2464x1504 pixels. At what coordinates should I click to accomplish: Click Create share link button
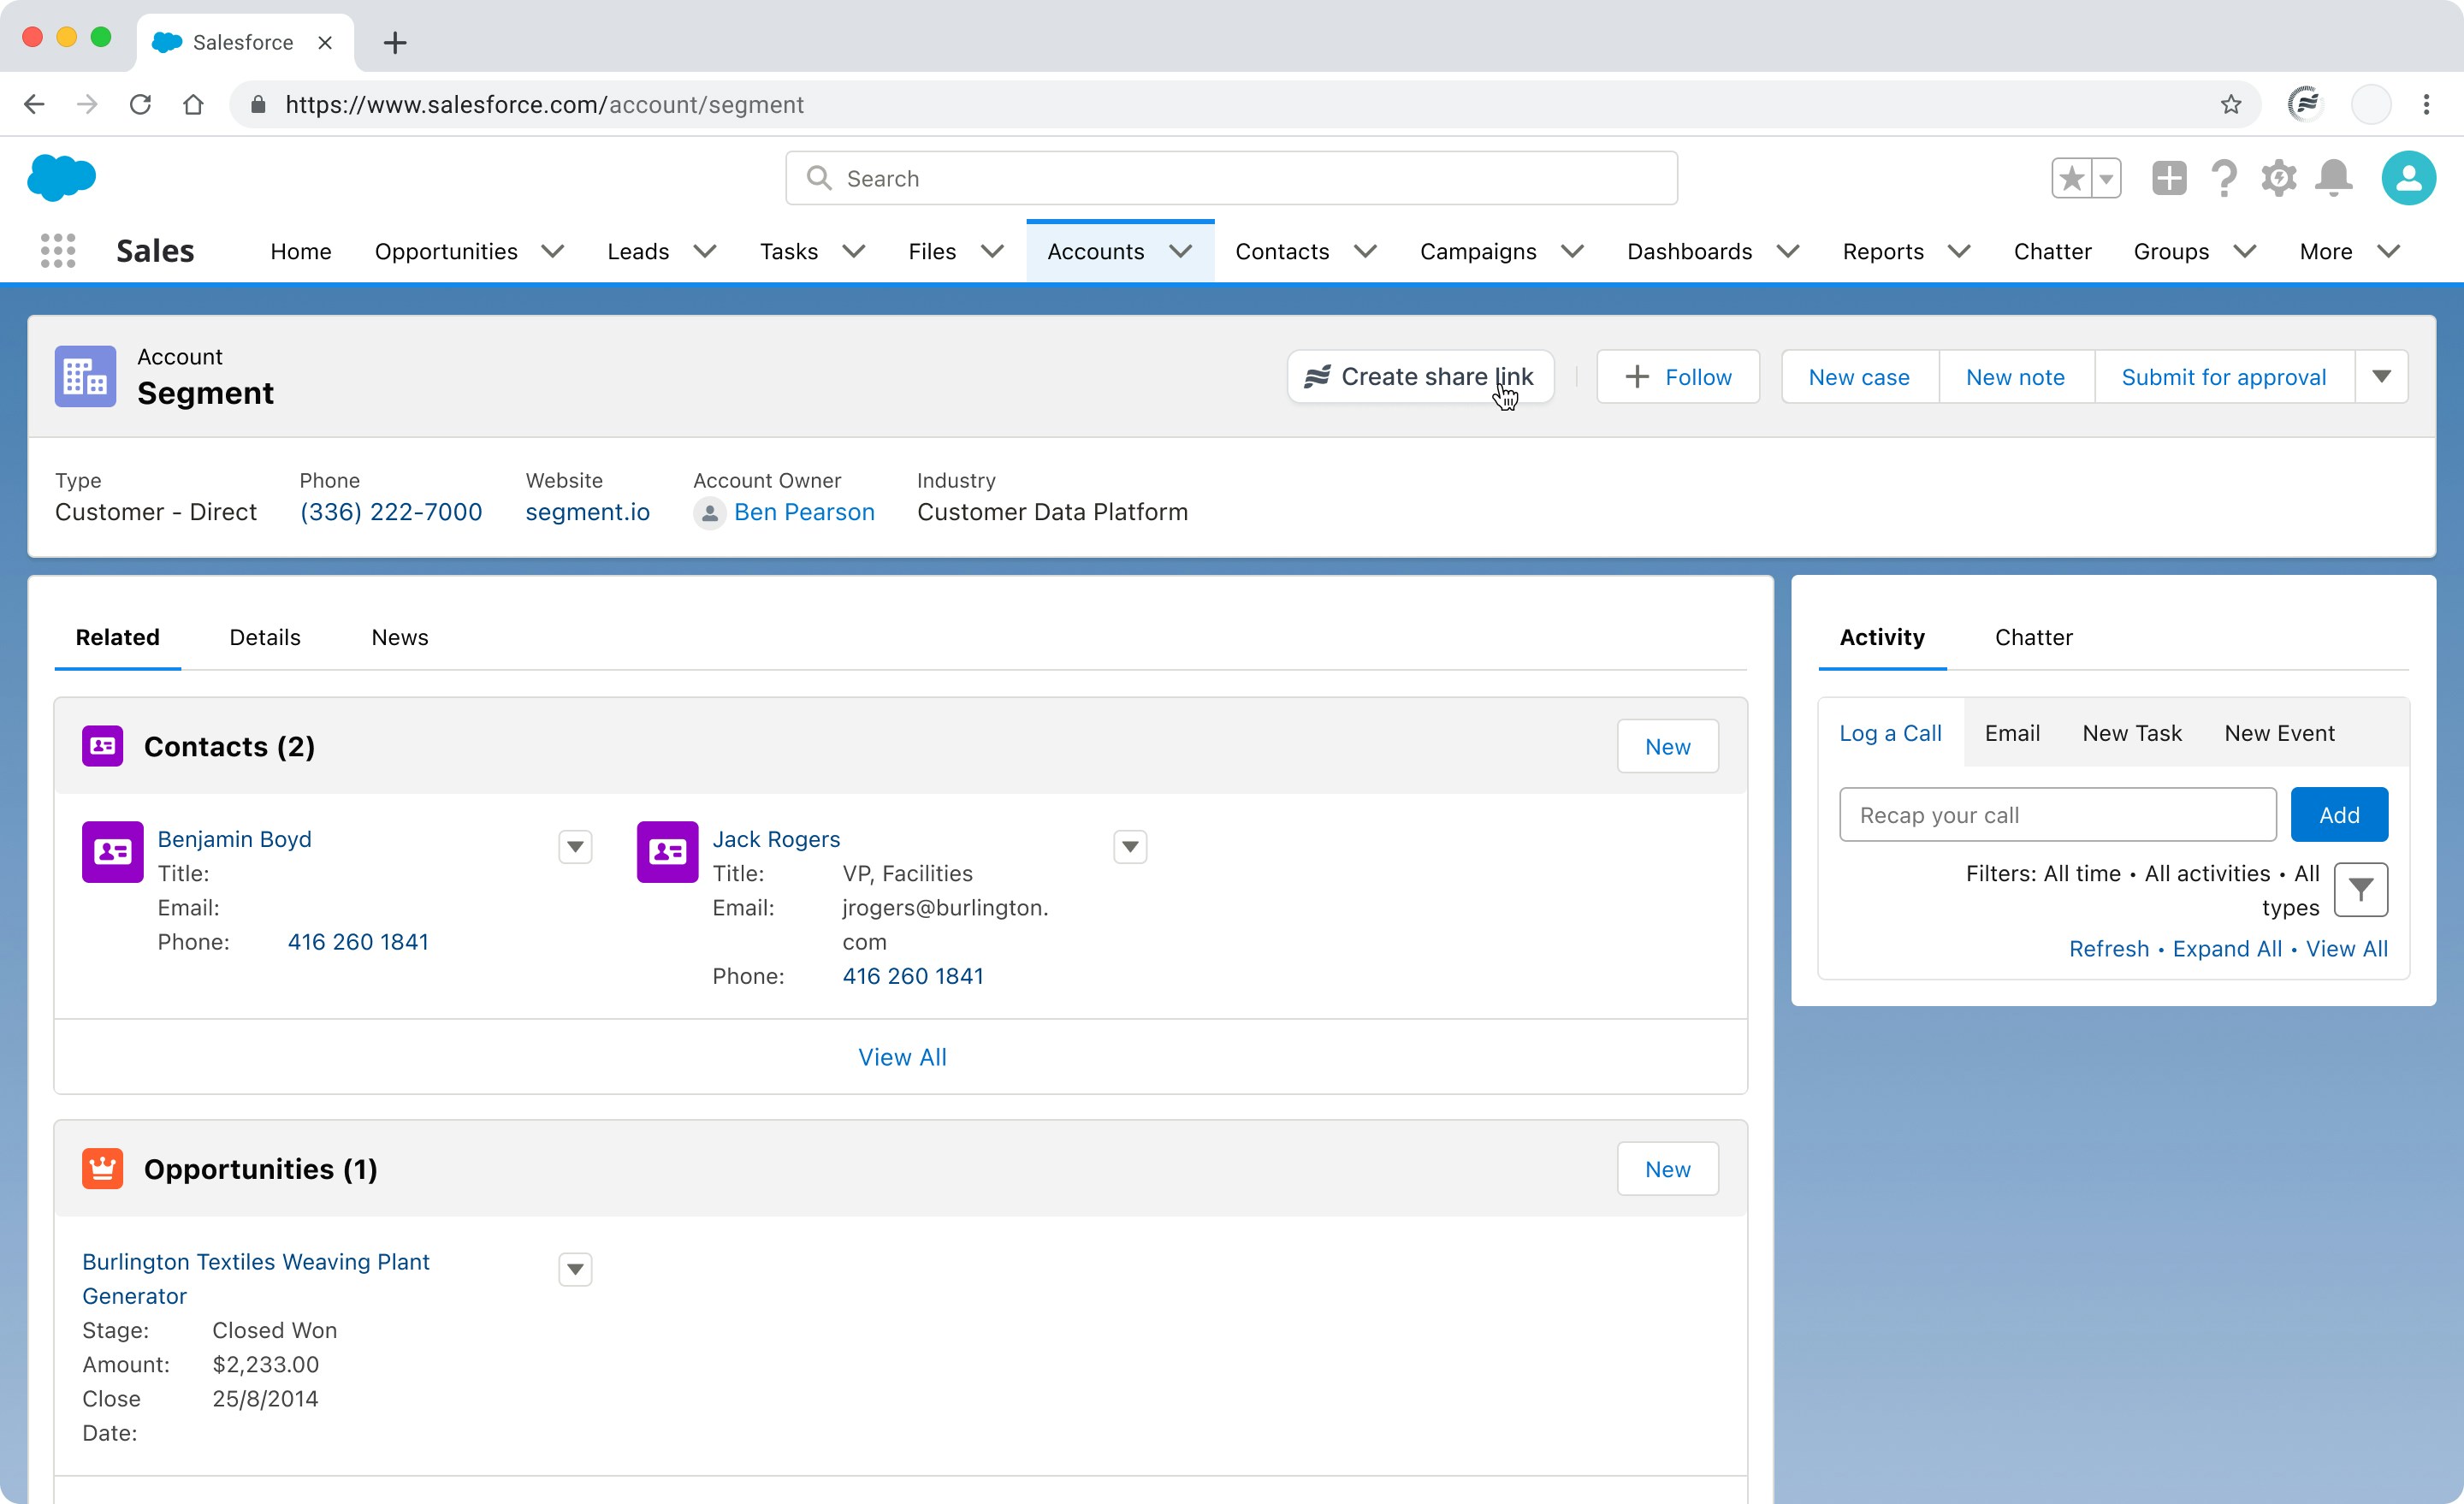(1420, 377)
